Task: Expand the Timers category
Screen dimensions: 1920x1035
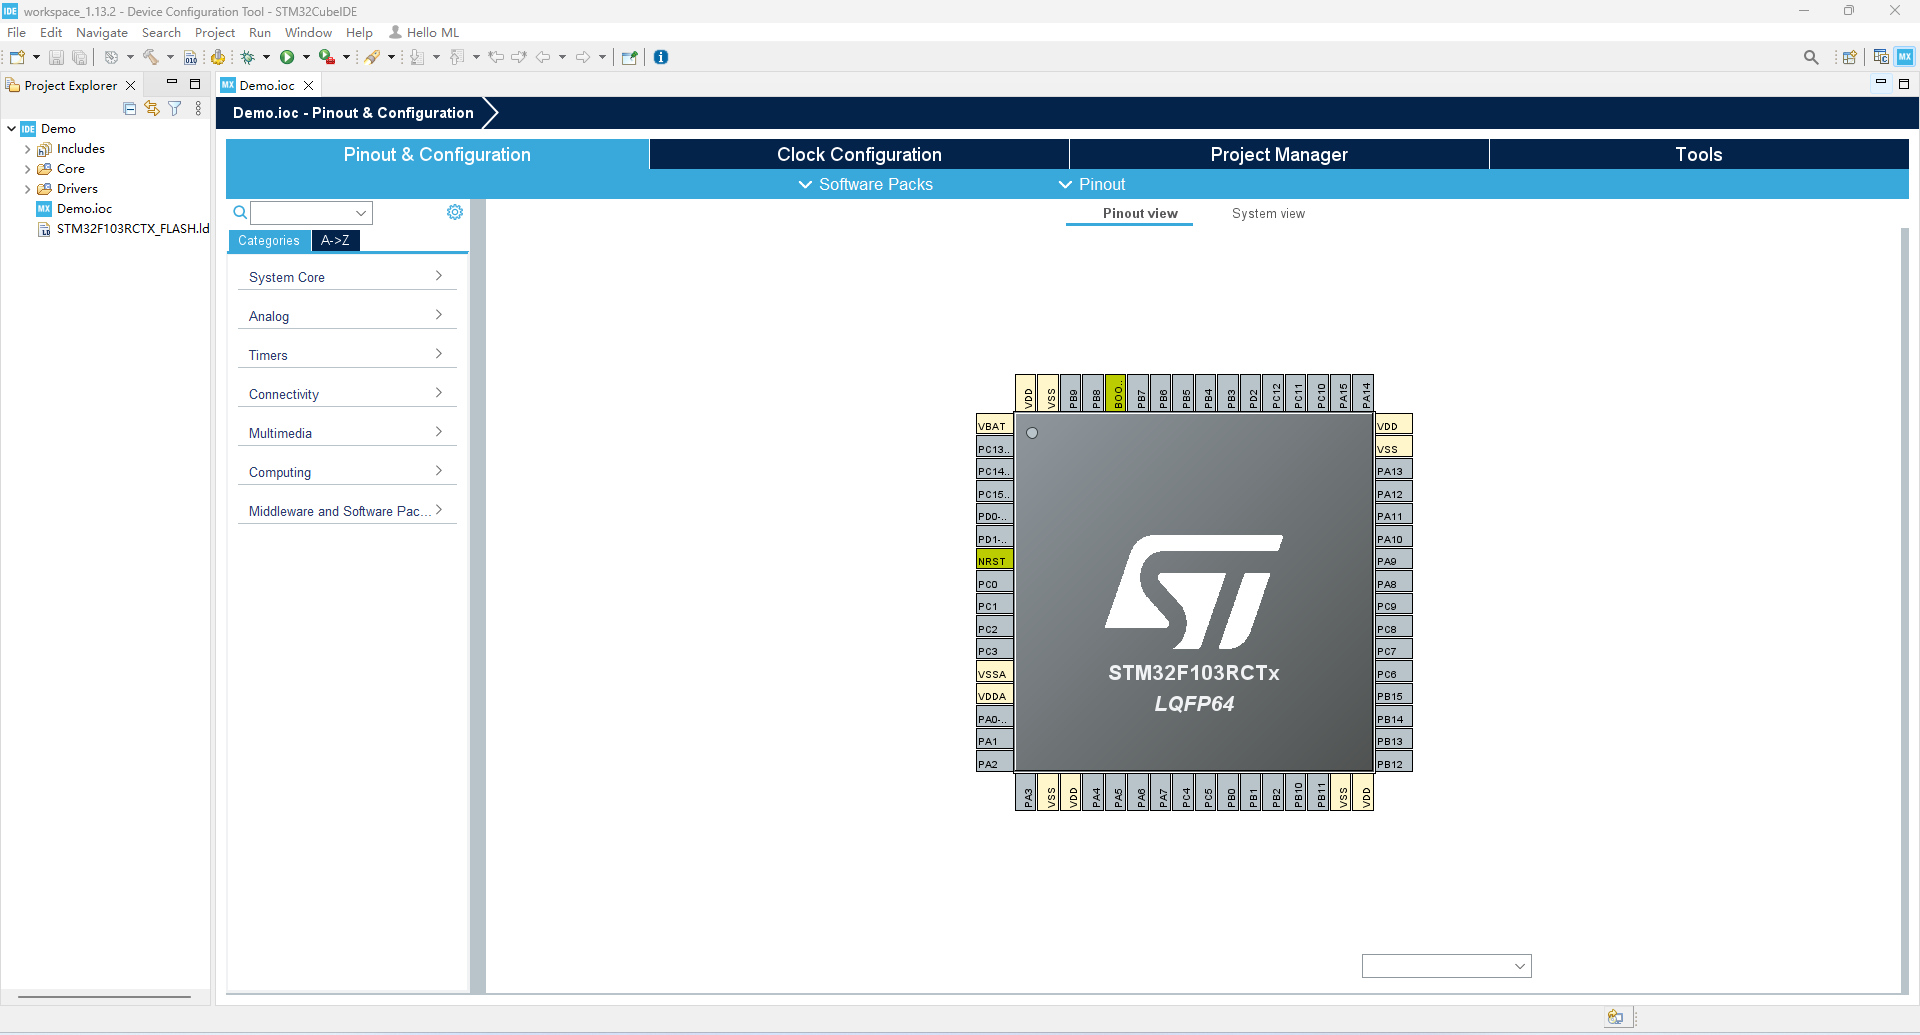Action: [347, 355]
